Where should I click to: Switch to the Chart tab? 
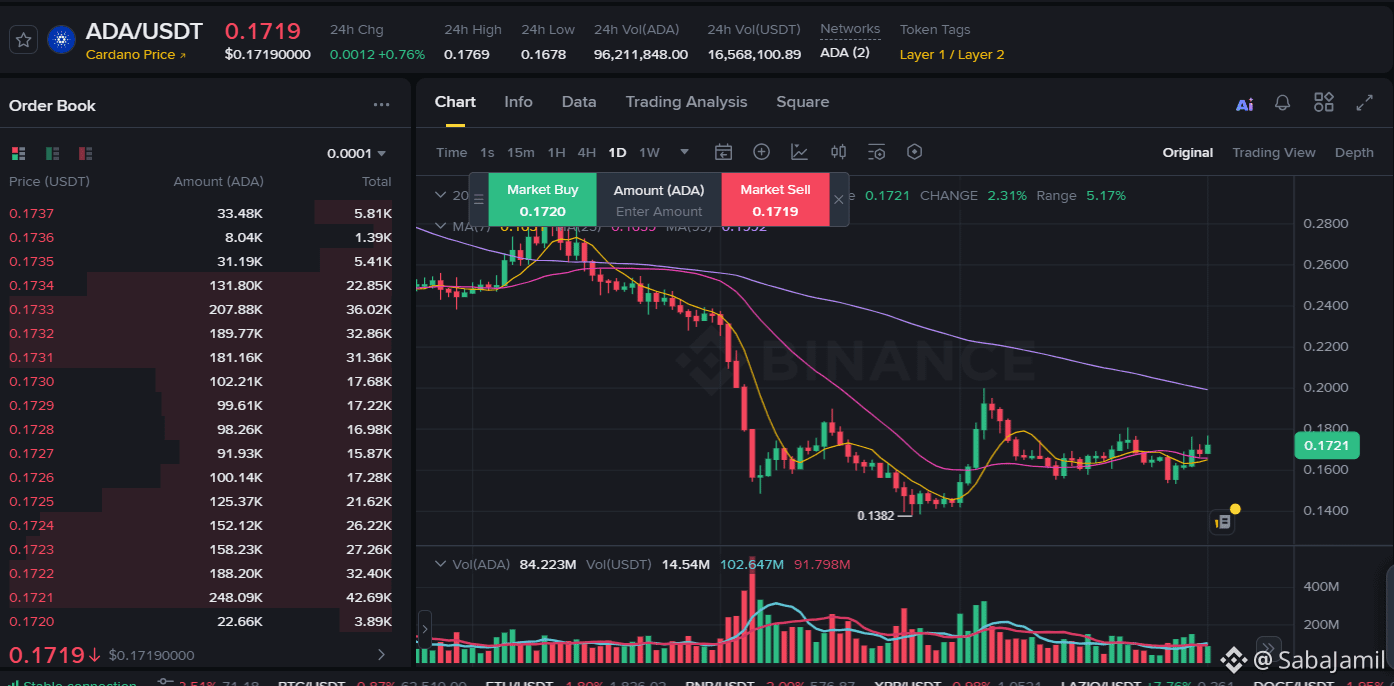[455, 102]
